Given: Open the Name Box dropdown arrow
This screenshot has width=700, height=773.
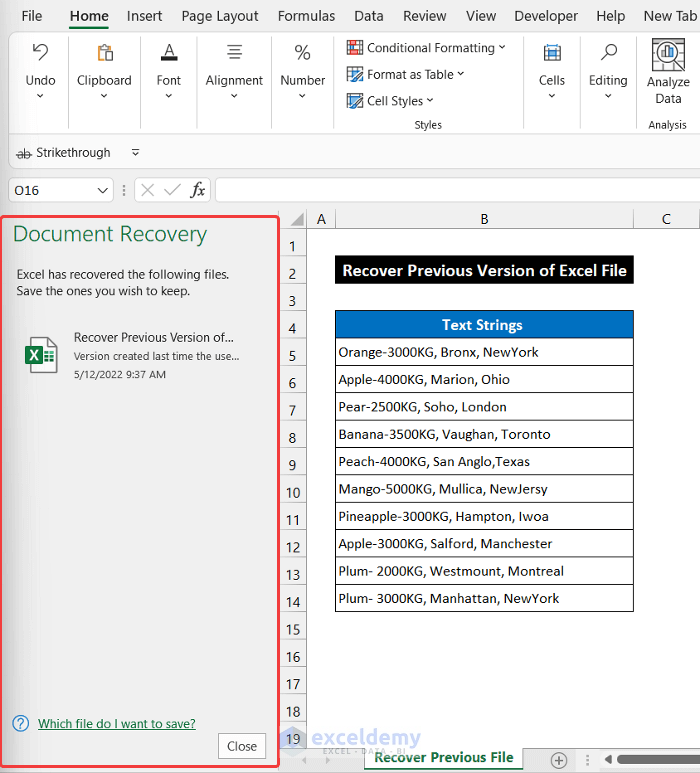Looking at the screenshot, I should point(103,190).
